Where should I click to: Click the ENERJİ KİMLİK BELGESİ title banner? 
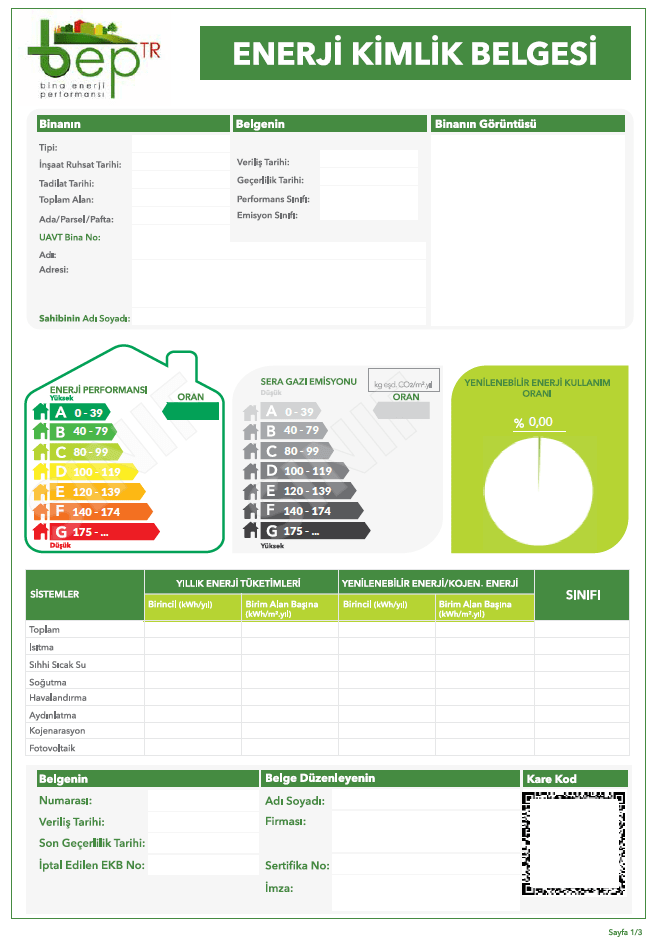(415, 53)
